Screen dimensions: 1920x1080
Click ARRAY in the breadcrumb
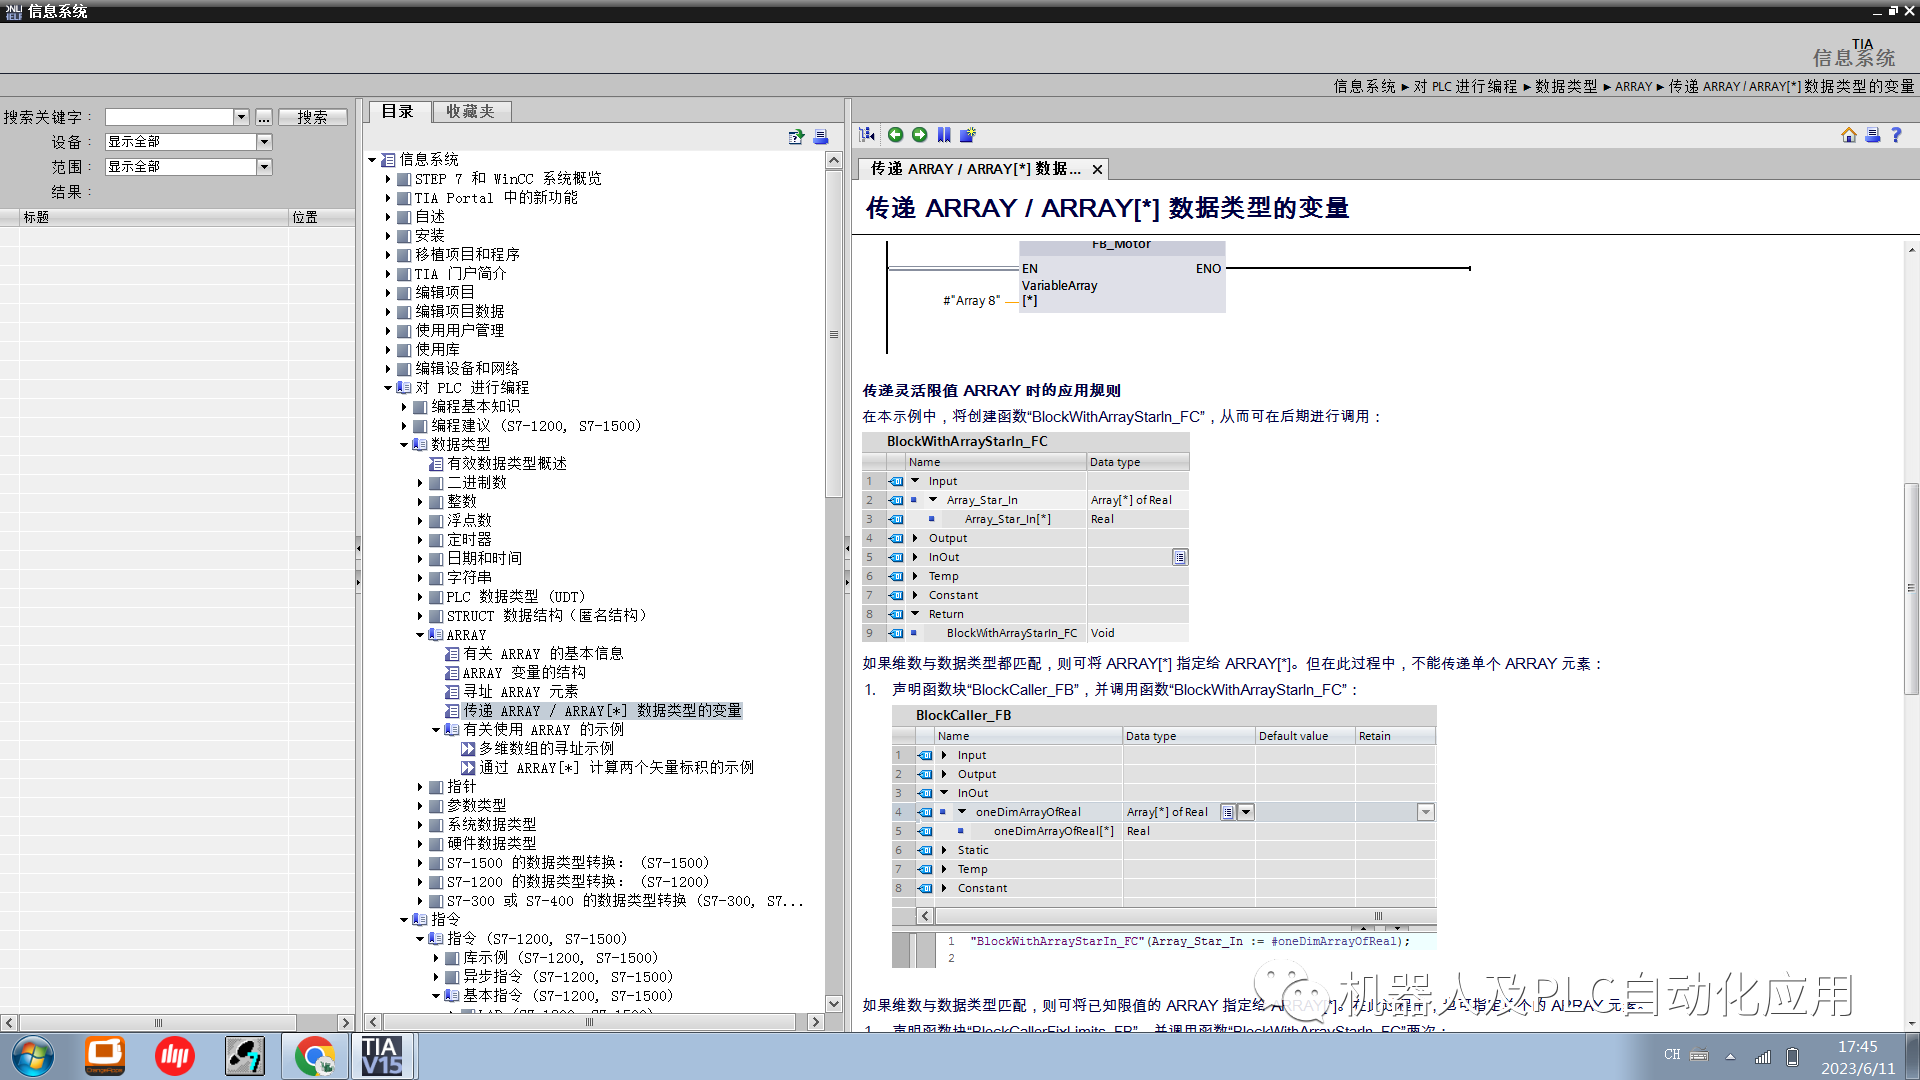tap(1633, 87)
